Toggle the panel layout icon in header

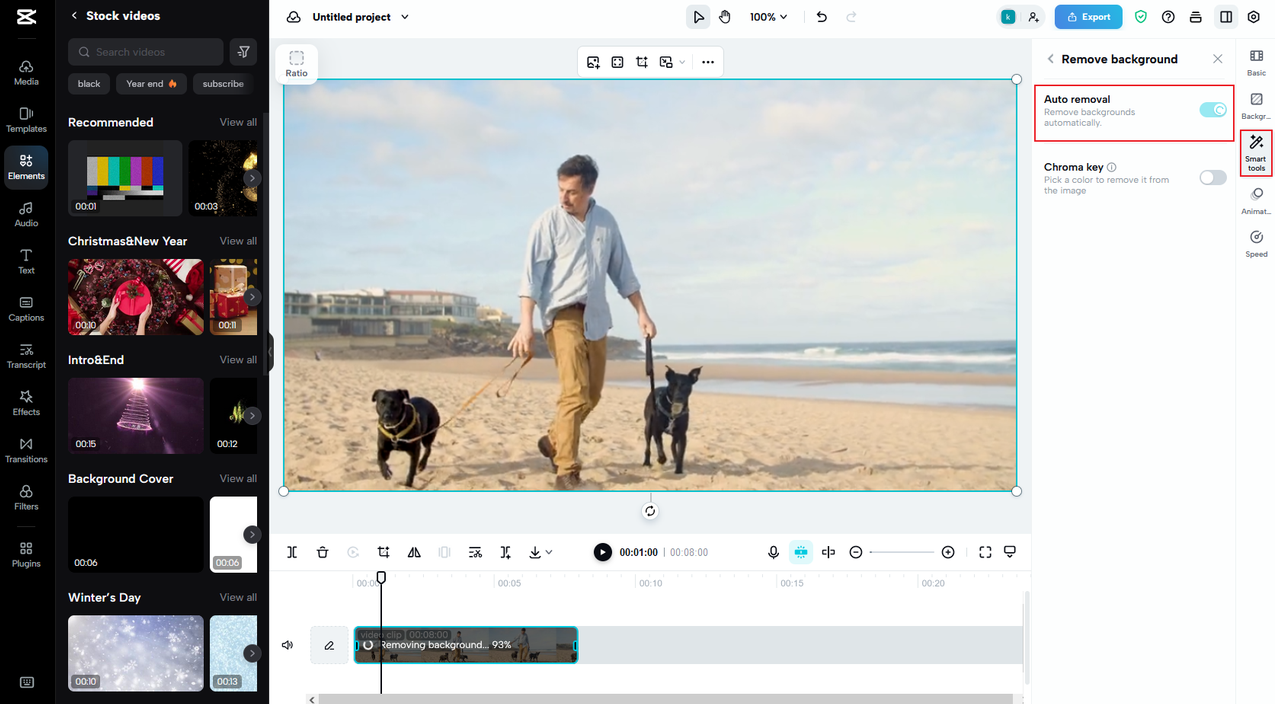coord(1225,17)
